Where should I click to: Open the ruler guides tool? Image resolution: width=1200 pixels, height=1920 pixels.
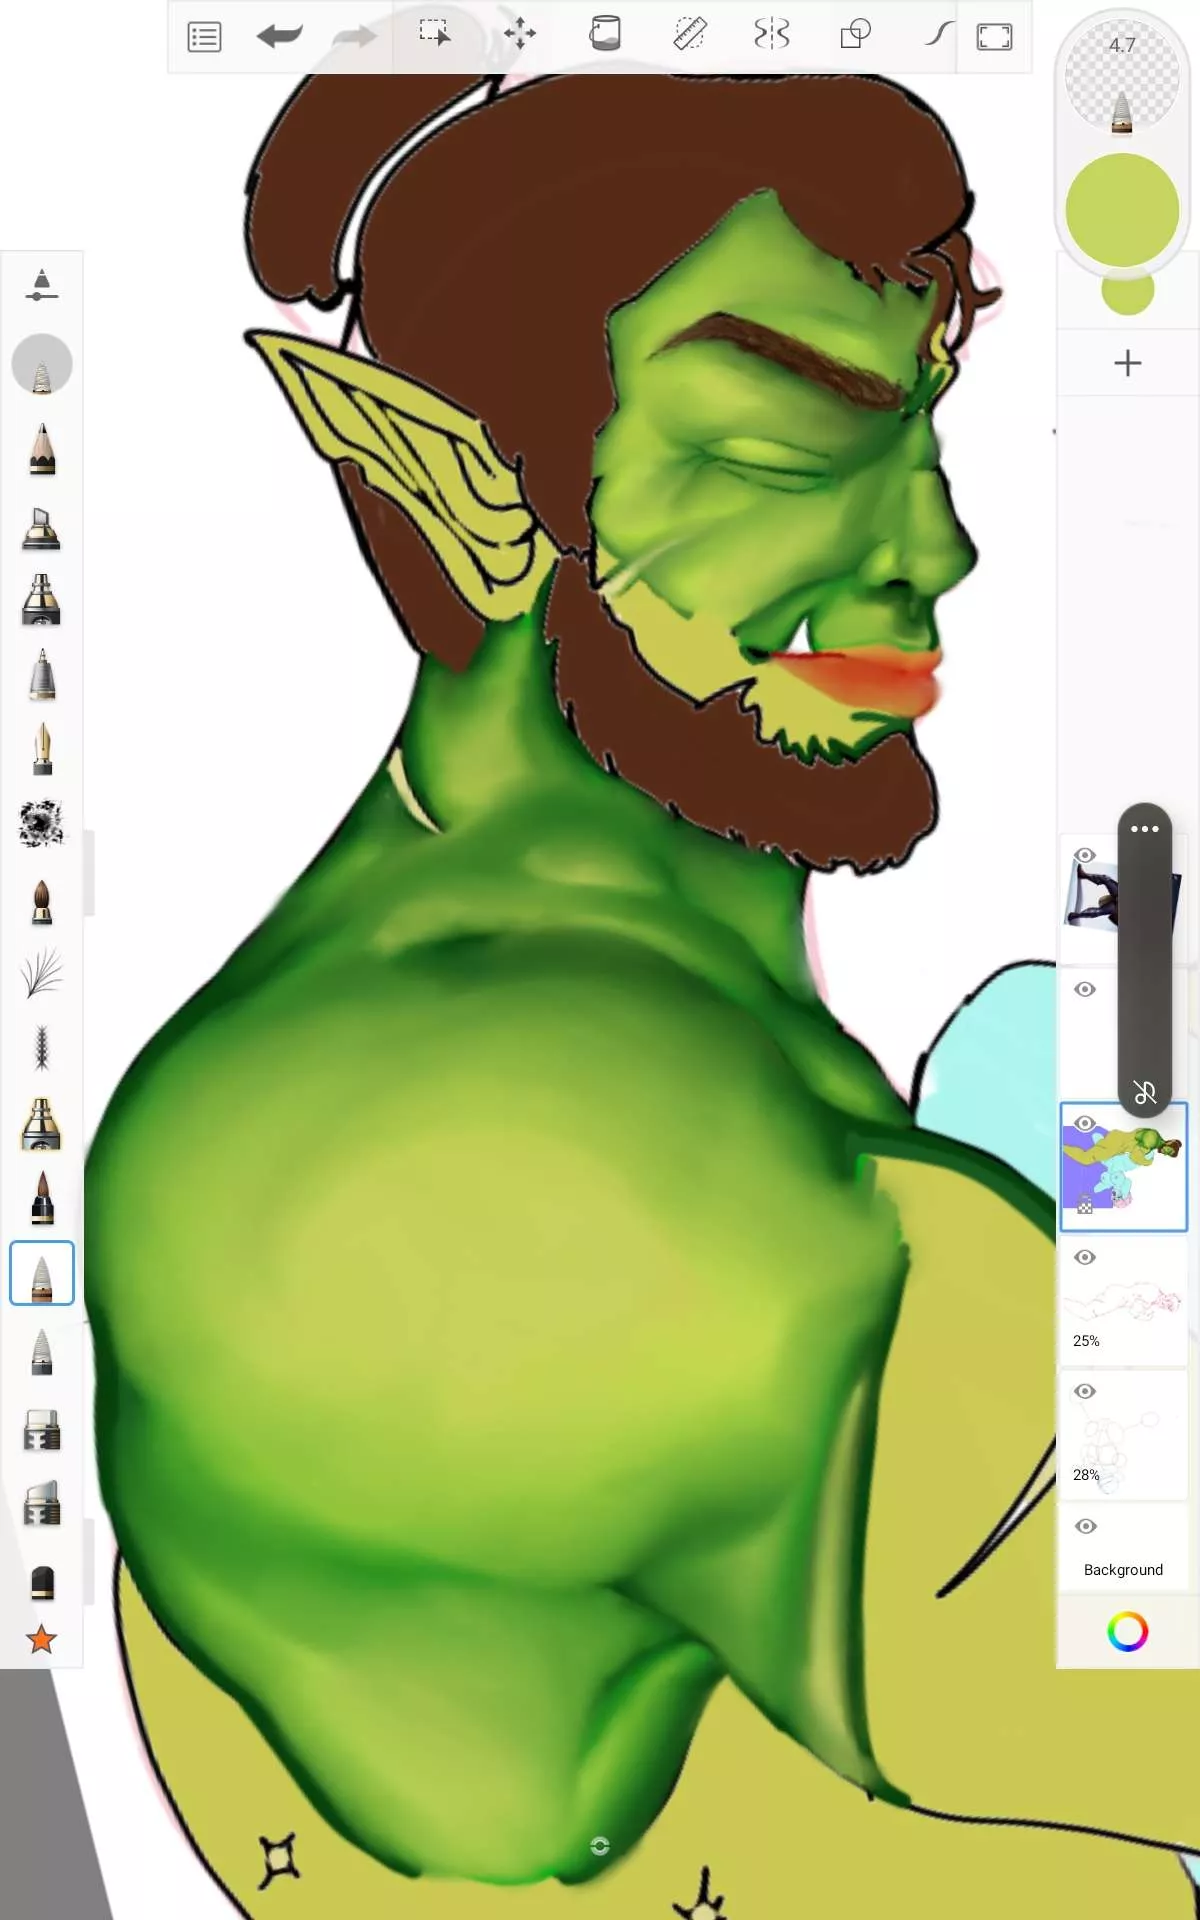pos(689,34)
